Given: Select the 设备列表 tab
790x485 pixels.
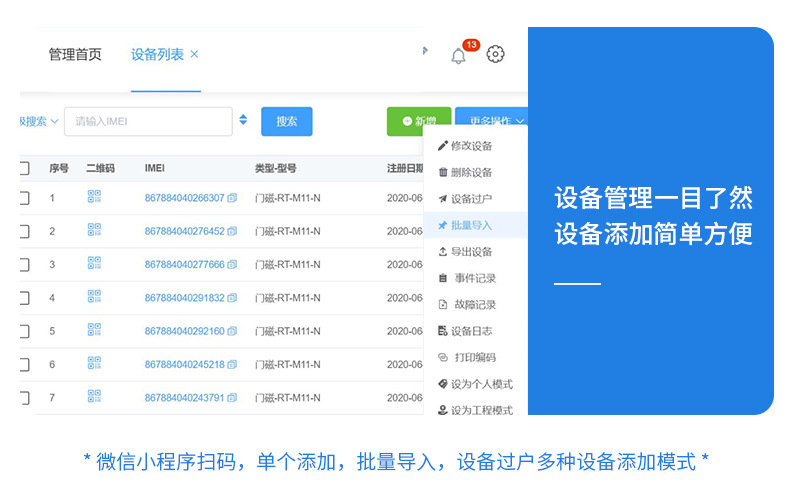Looking at the screenshot, I should coord(157,54).
